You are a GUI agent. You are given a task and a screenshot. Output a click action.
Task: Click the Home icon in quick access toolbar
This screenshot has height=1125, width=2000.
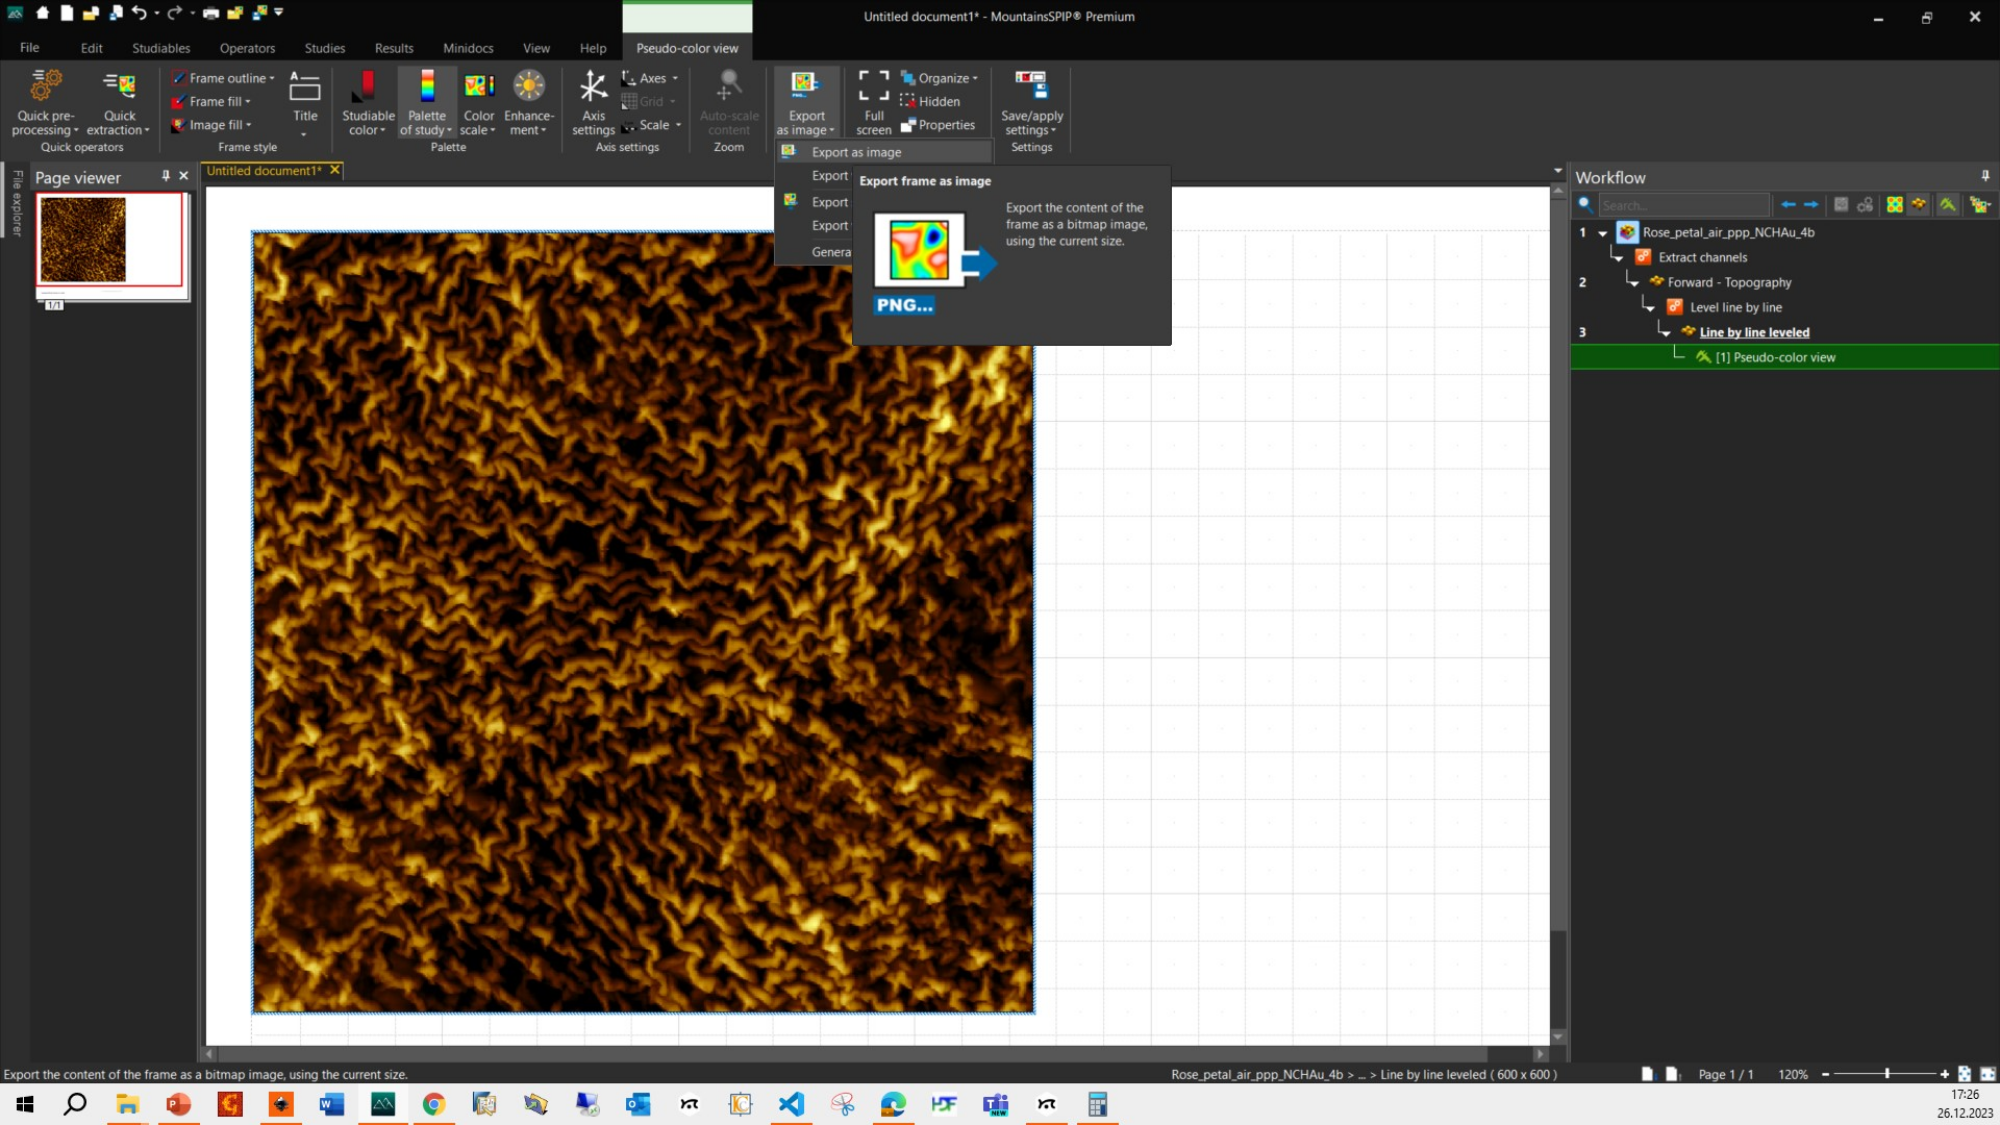pos(42,13)
